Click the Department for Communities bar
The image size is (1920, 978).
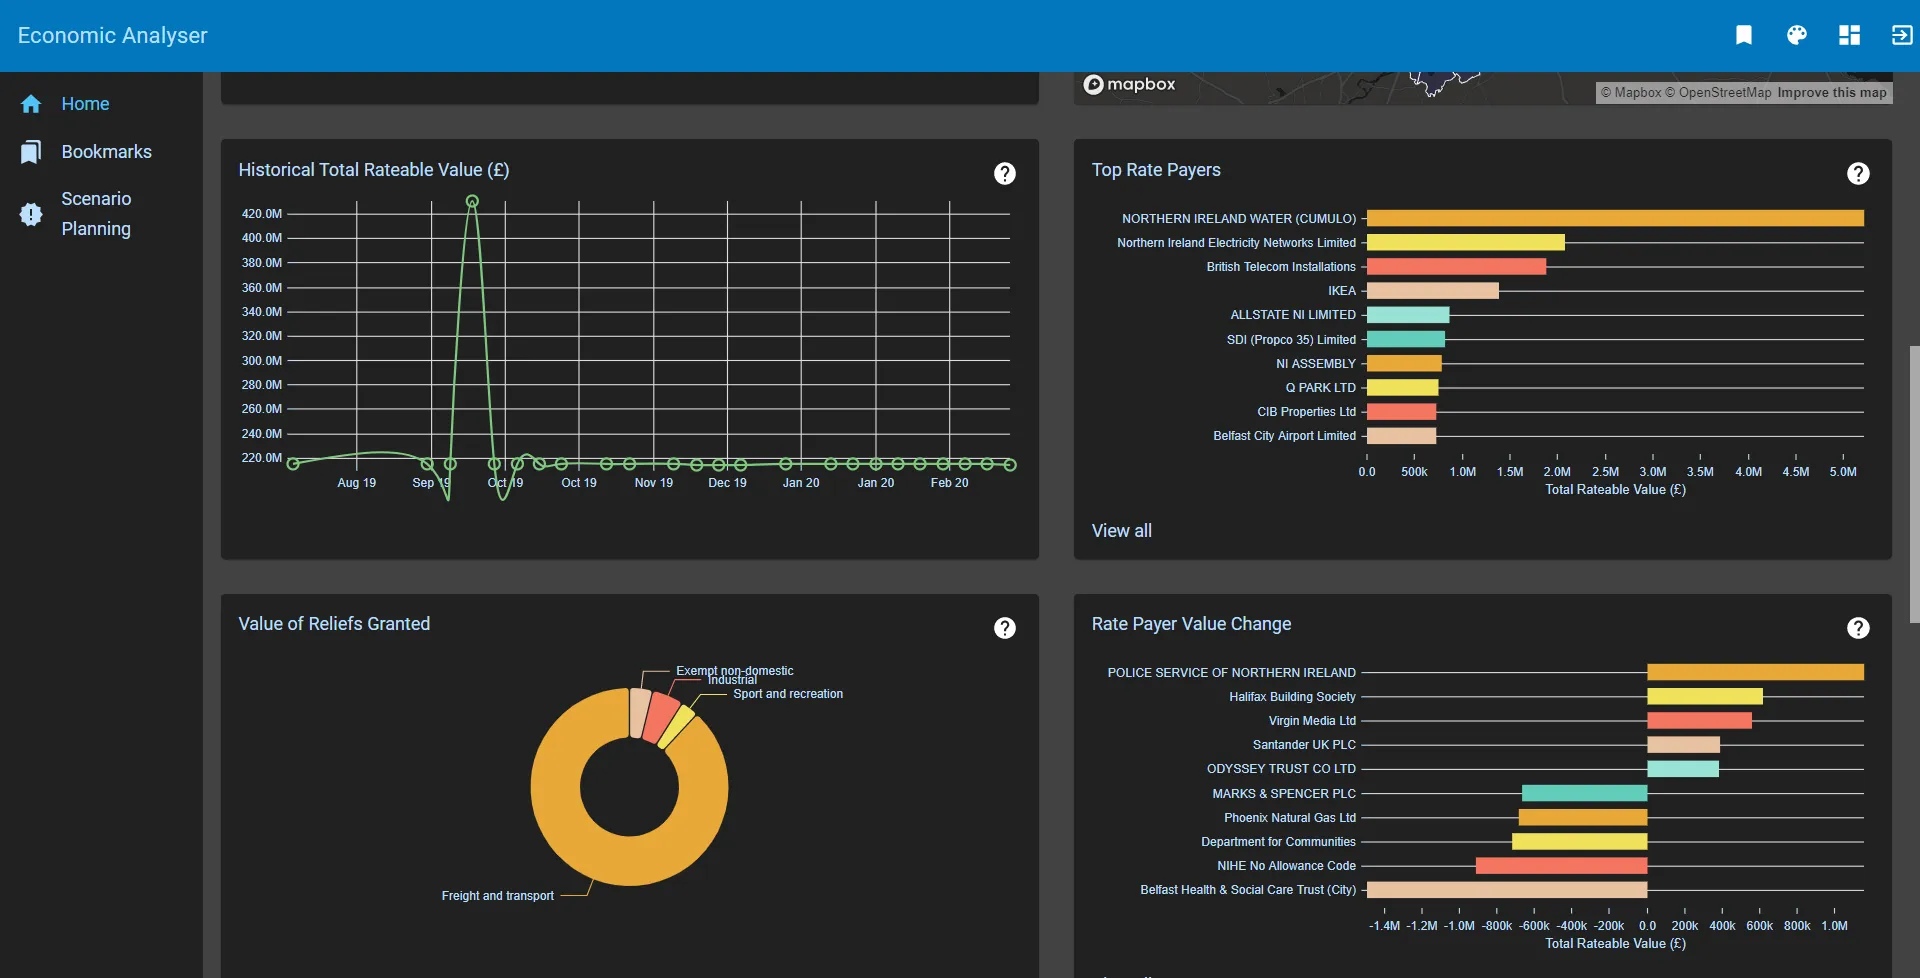pos(1580,842)
